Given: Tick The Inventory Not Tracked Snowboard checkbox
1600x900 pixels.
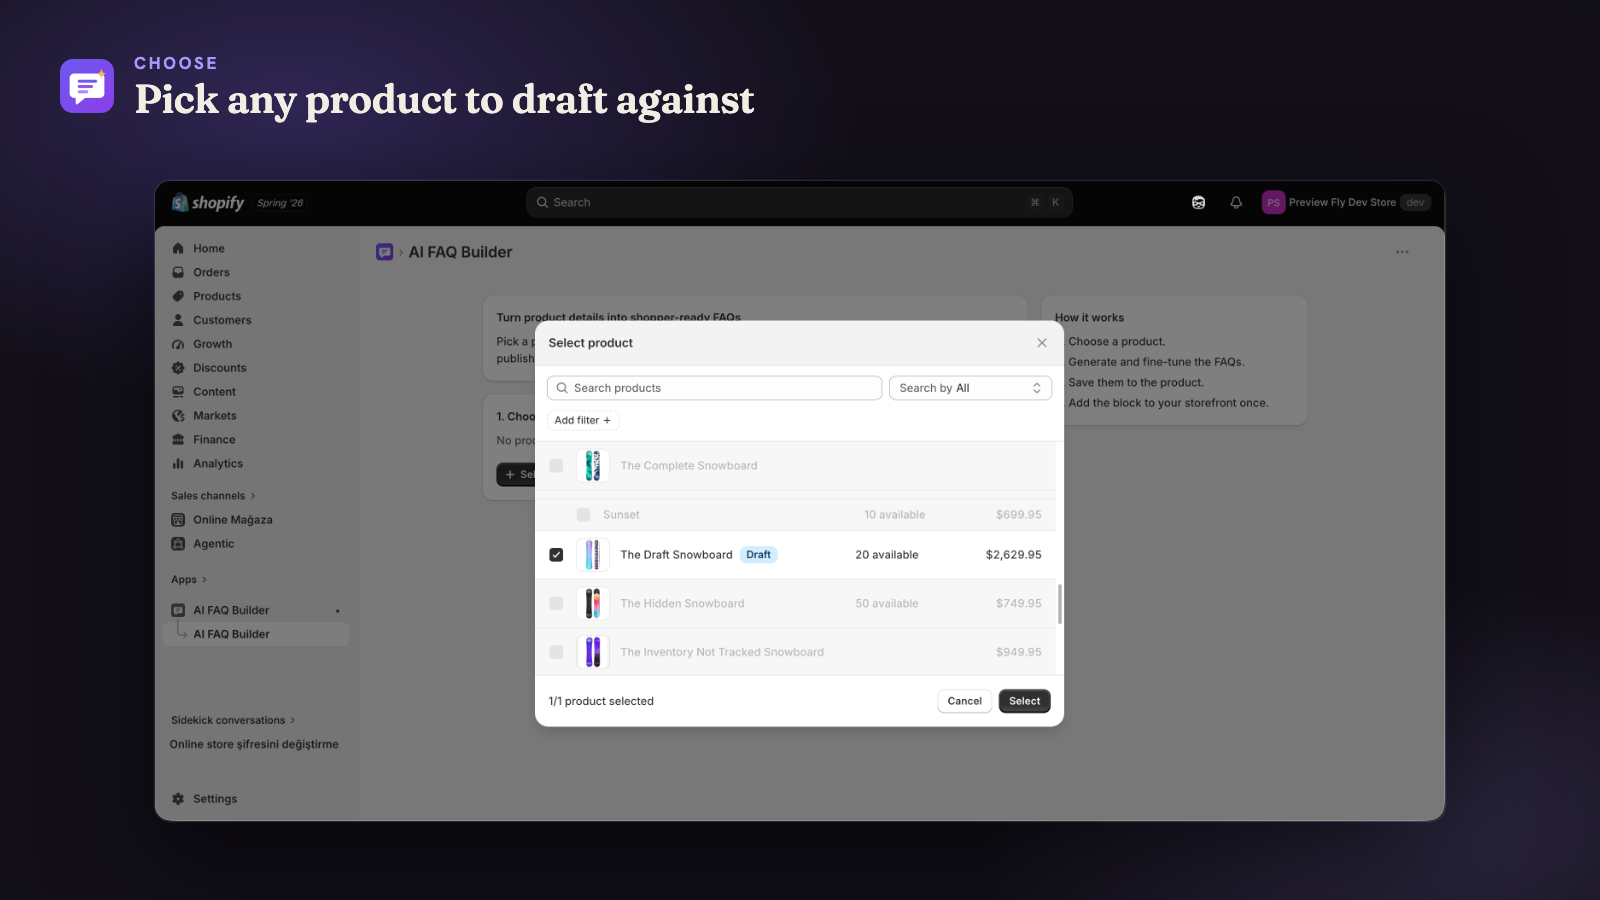Looking at the screenshot, I should click(556, 652).
